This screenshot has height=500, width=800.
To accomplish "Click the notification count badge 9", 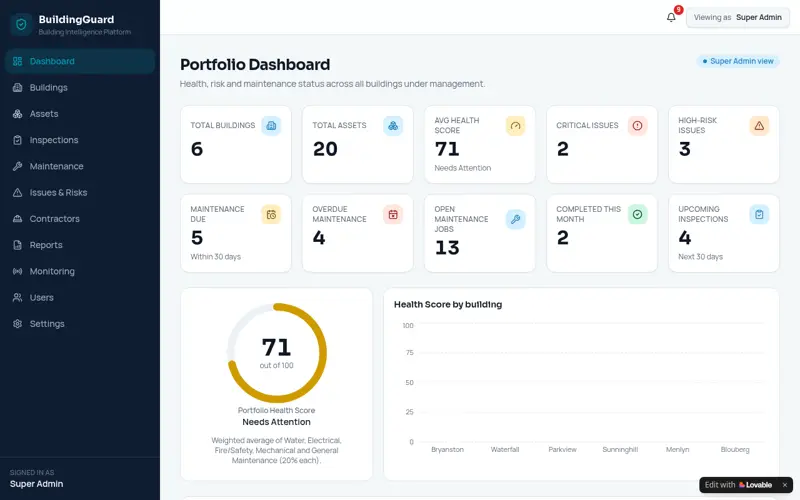I will [679, 10].
